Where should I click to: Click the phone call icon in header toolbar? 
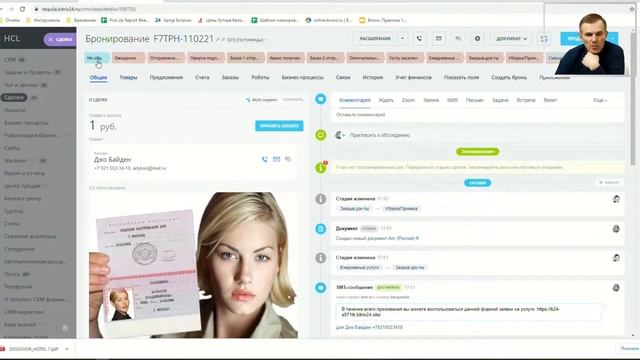click(x=419, y=38)
